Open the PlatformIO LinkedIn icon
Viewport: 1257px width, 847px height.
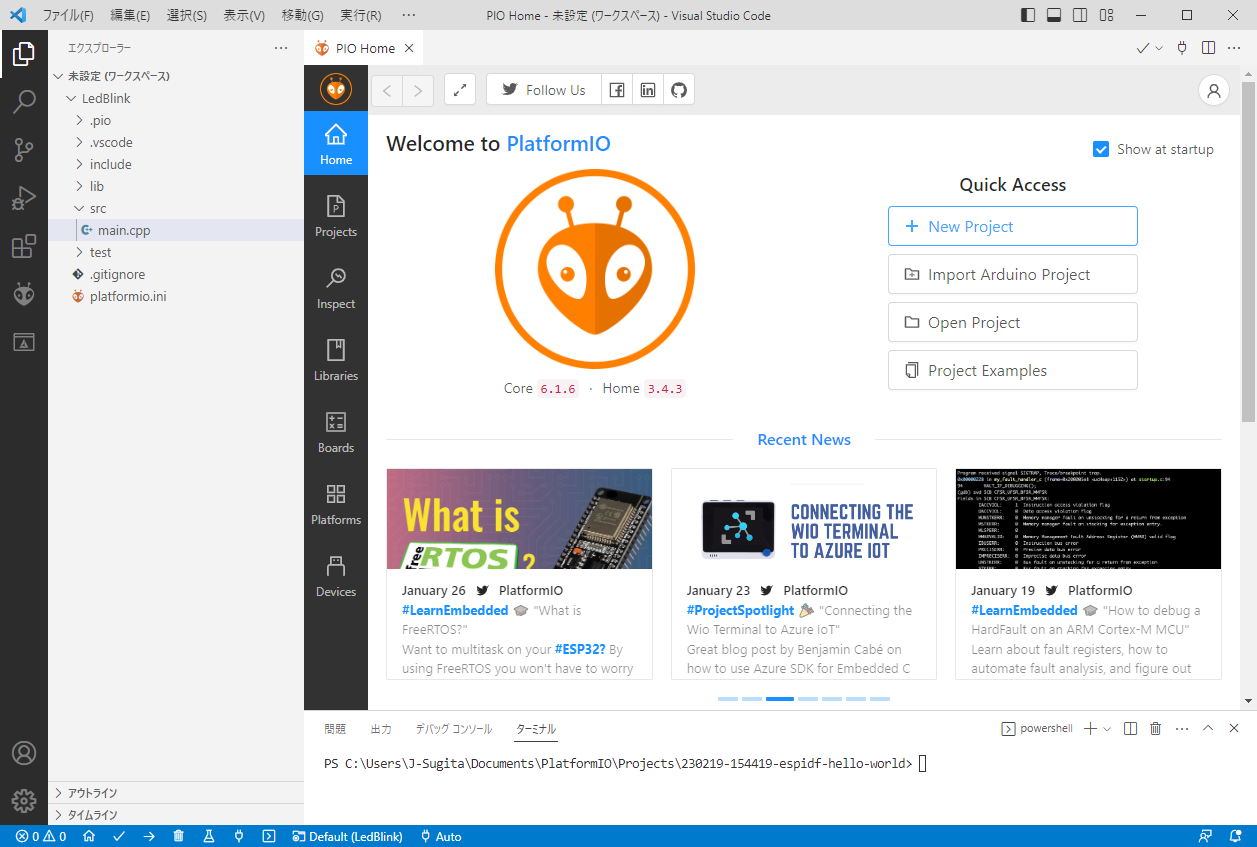coord(648,90)
